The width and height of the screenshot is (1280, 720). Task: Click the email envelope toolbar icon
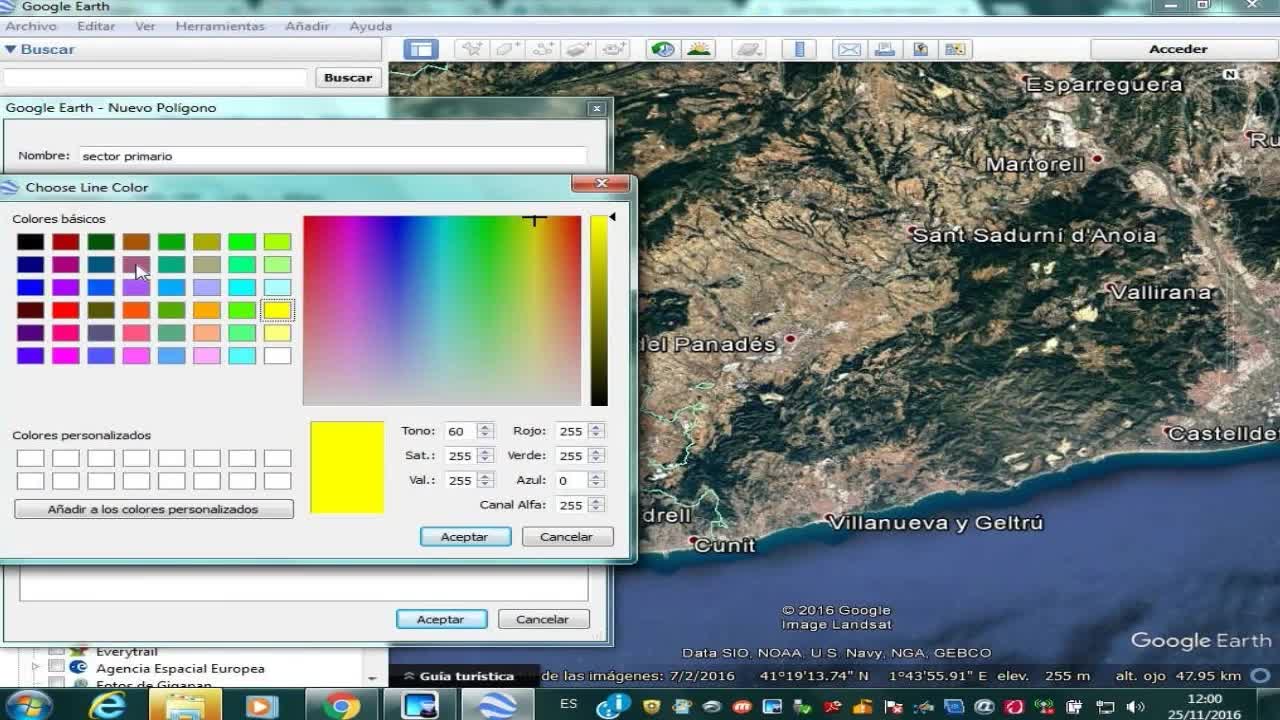[849, 49]
